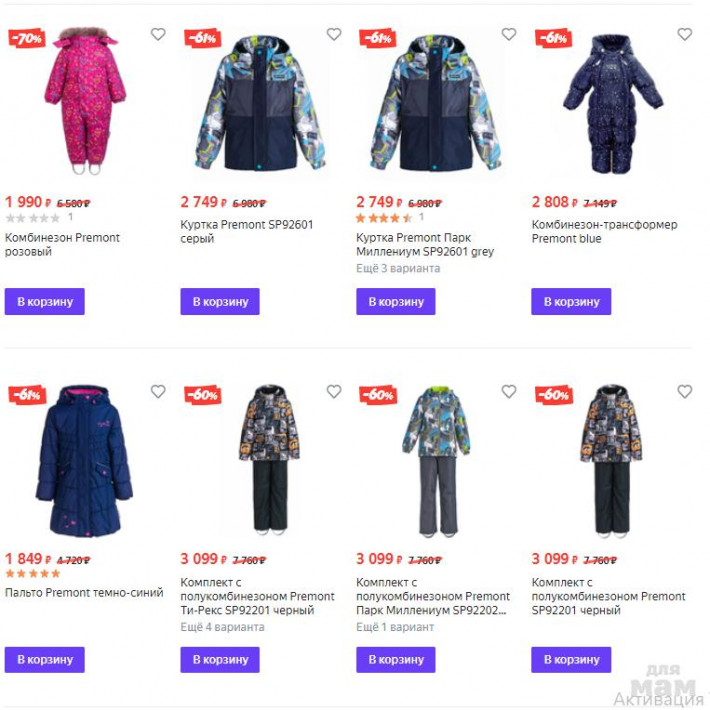Open Ещё 1 вариант for SP92202 set

point(395,627)
